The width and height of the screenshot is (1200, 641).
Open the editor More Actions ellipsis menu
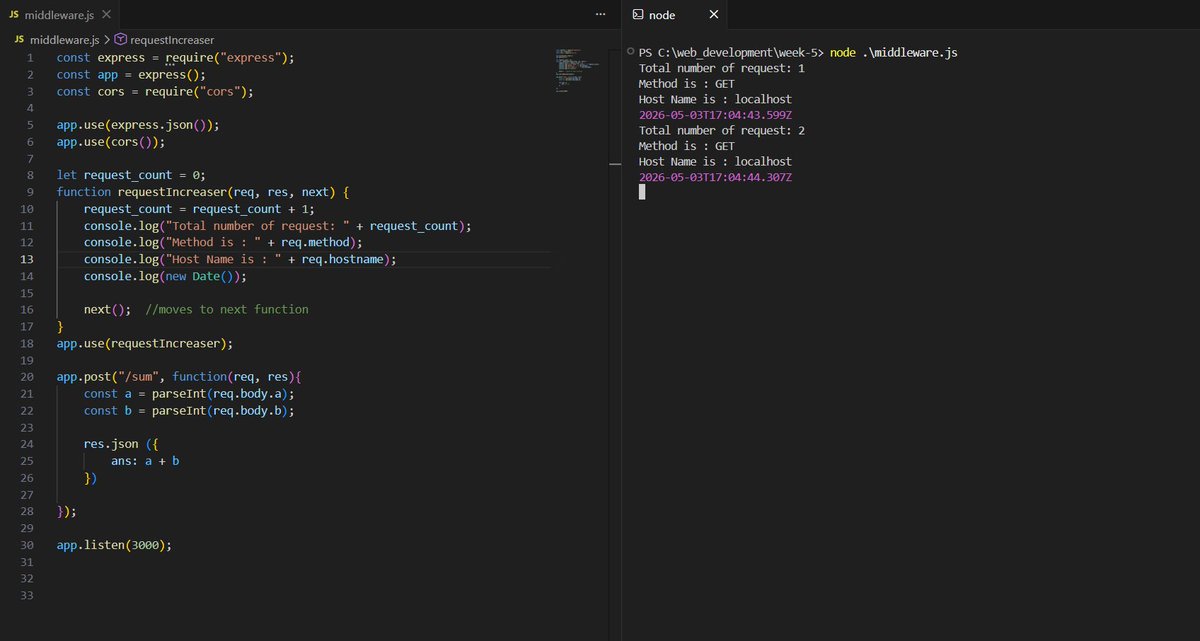coord(599,15)
